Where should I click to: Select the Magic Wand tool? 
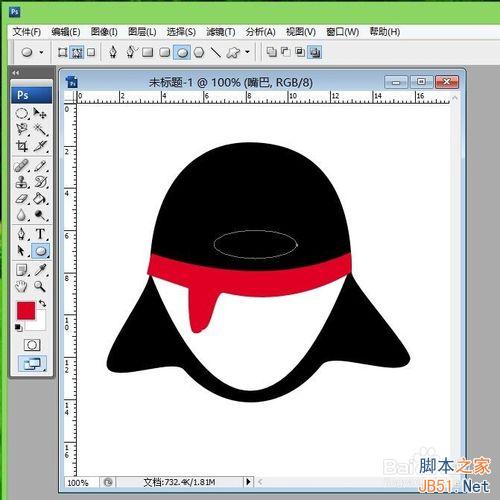coord(40,129)
